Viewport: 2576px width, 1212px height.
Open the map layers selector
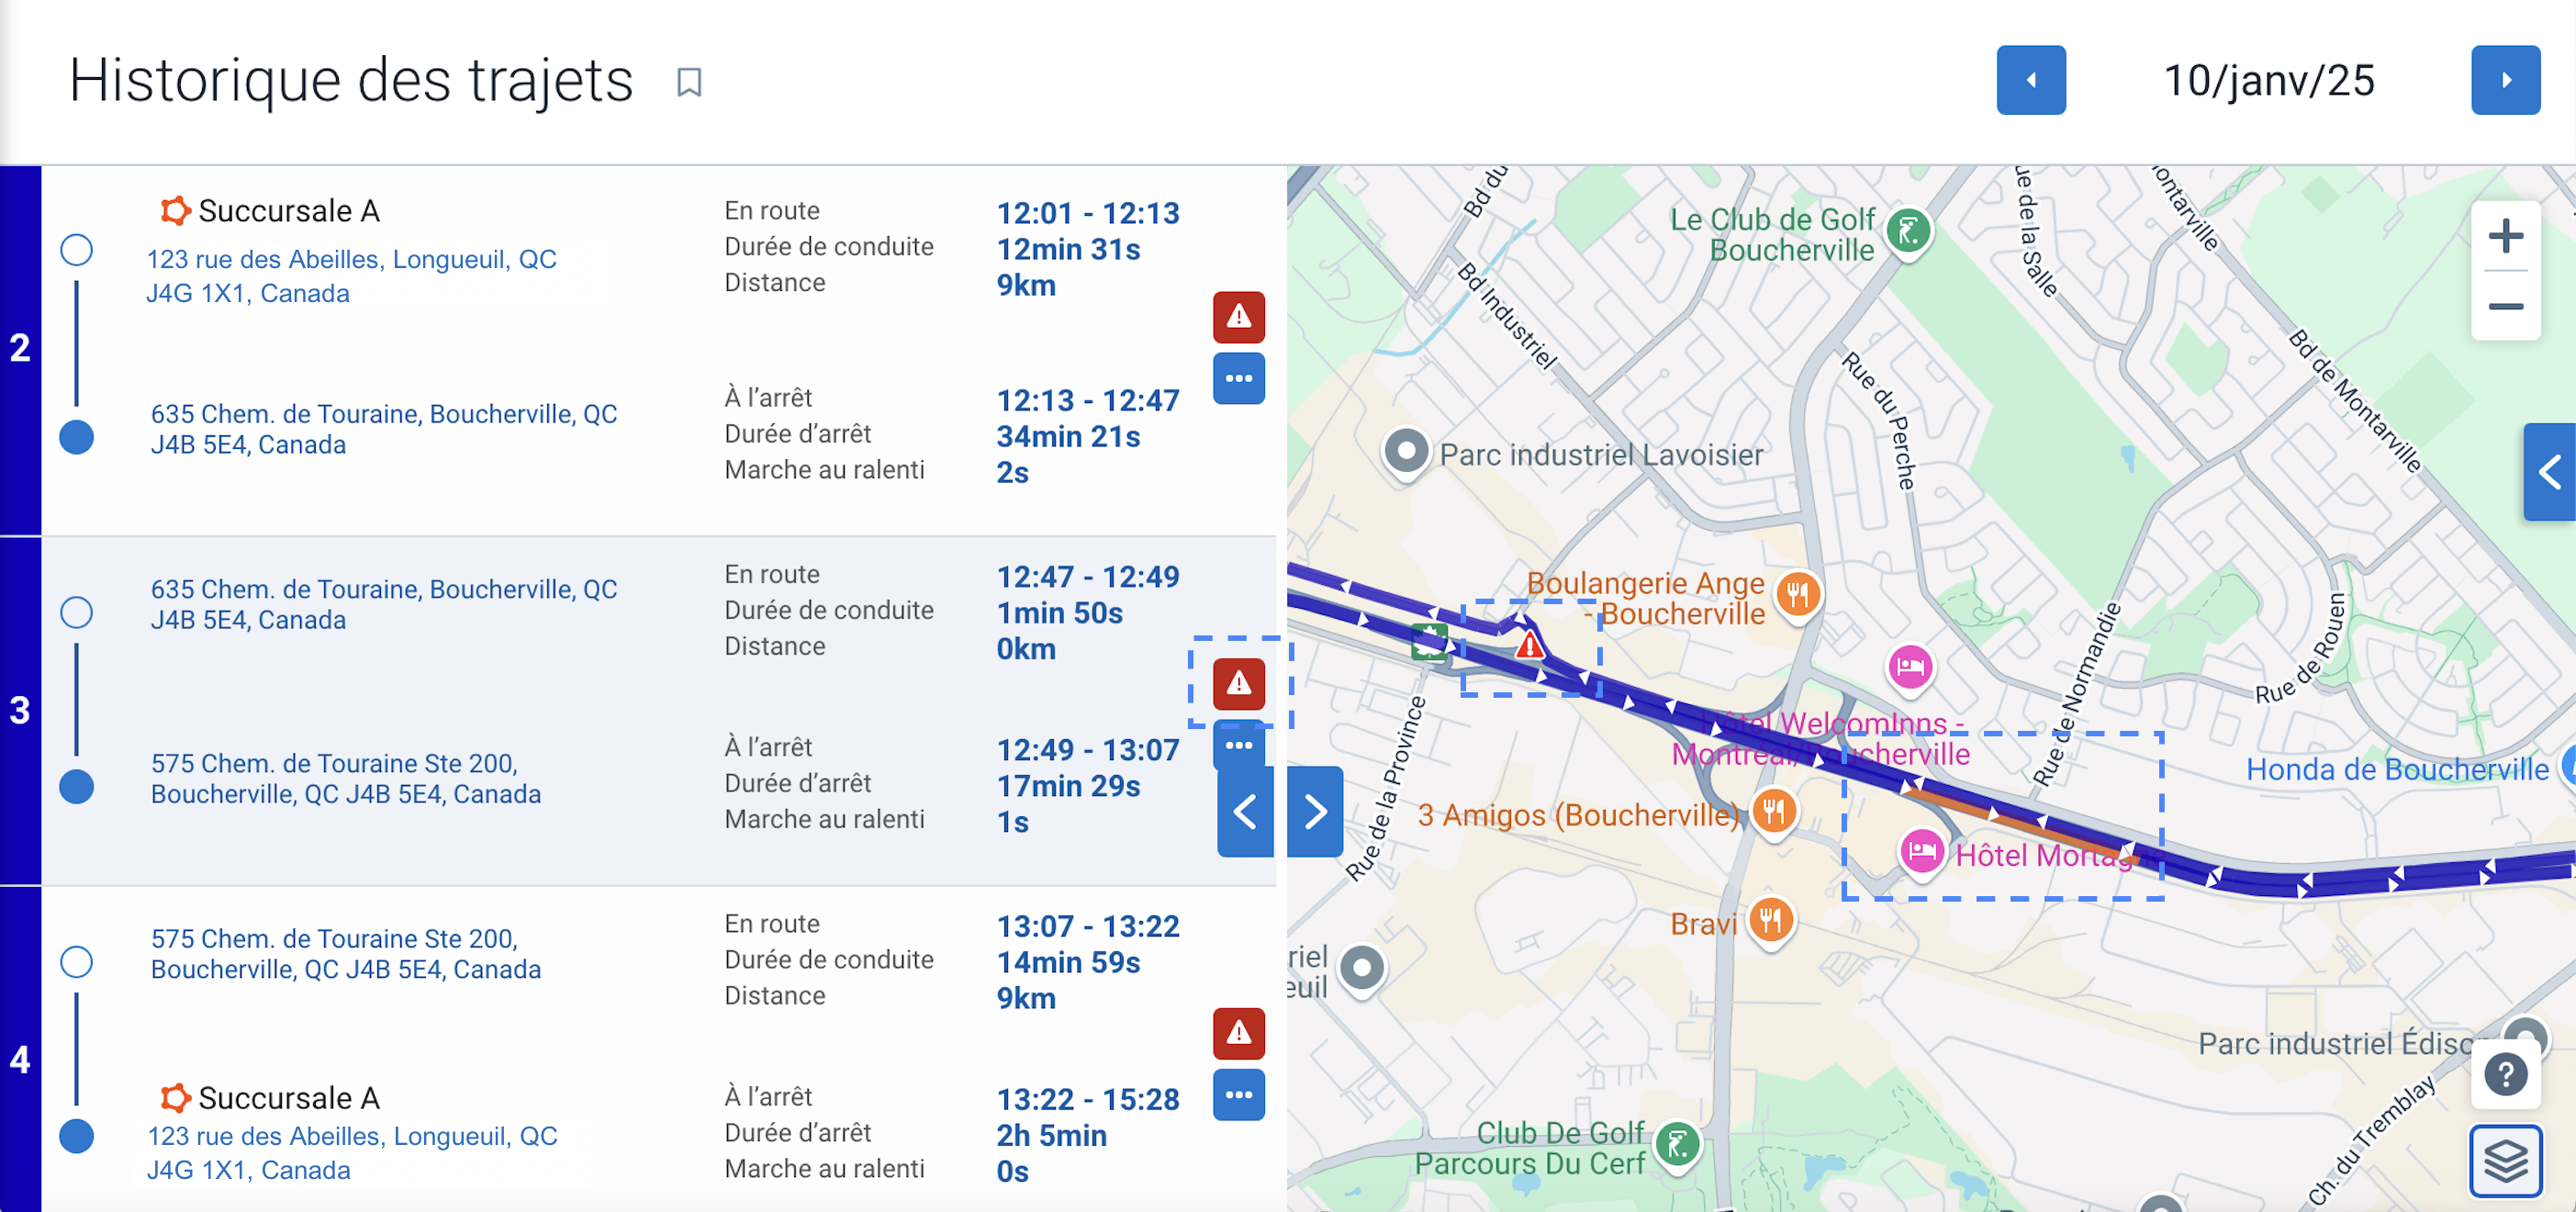click(2505, 1160)
